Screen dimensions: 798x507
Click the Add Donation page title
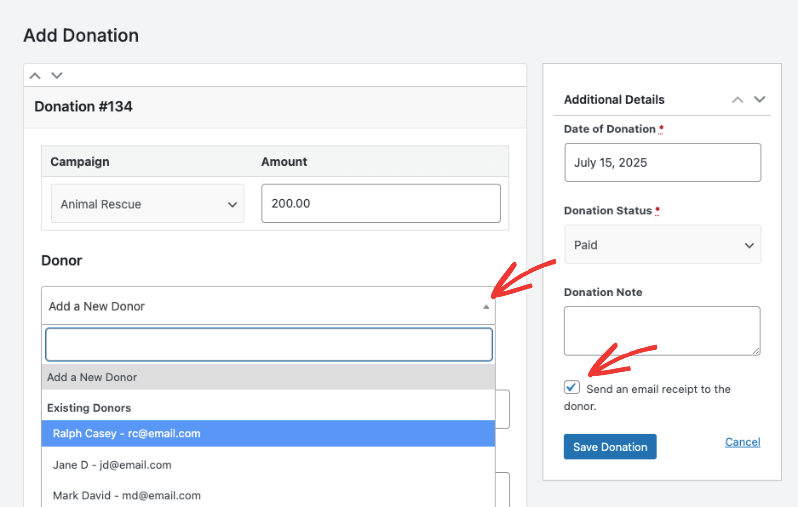81,36
